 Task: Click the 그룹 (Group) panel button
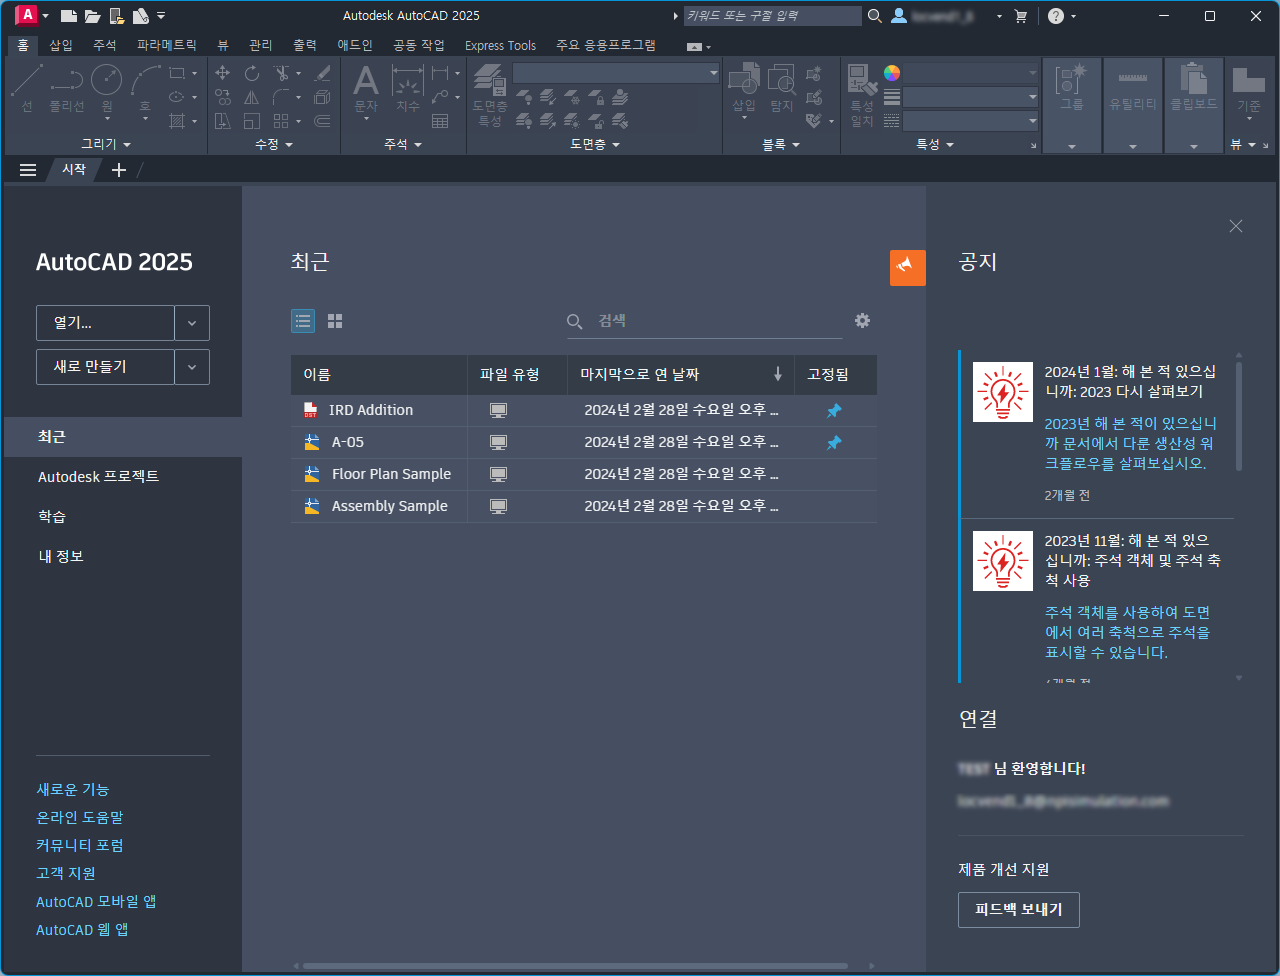click(x=1072, y=105)
